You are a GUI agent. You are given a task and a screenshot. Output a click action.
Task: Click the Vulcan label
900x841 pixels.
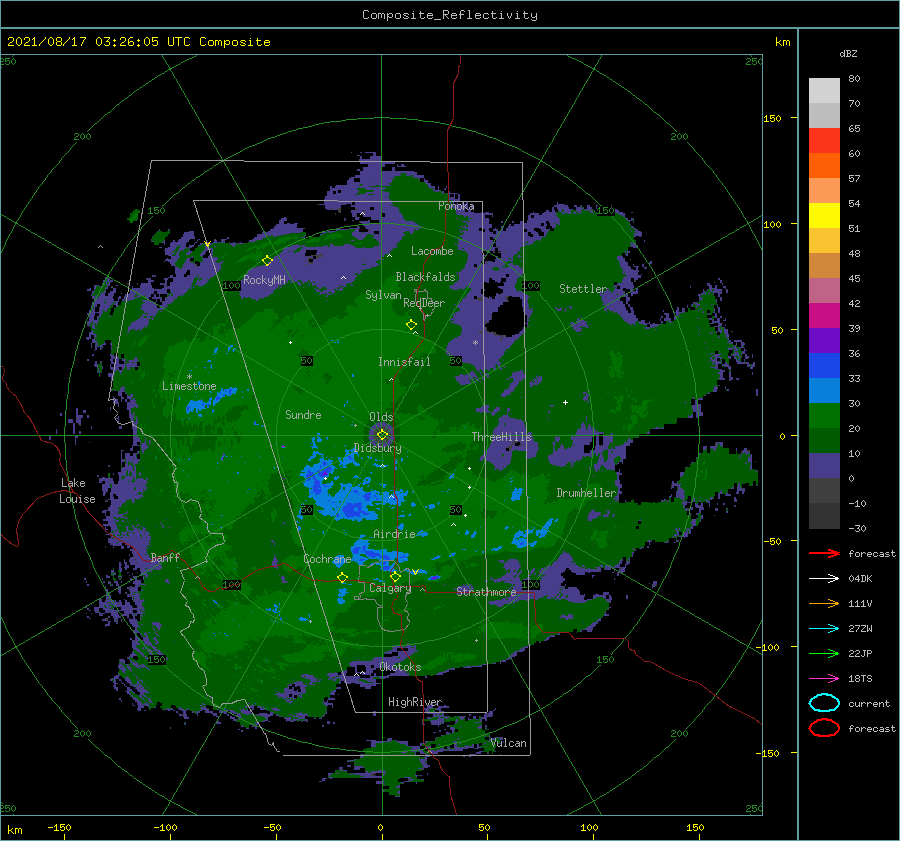pos(509,743)
